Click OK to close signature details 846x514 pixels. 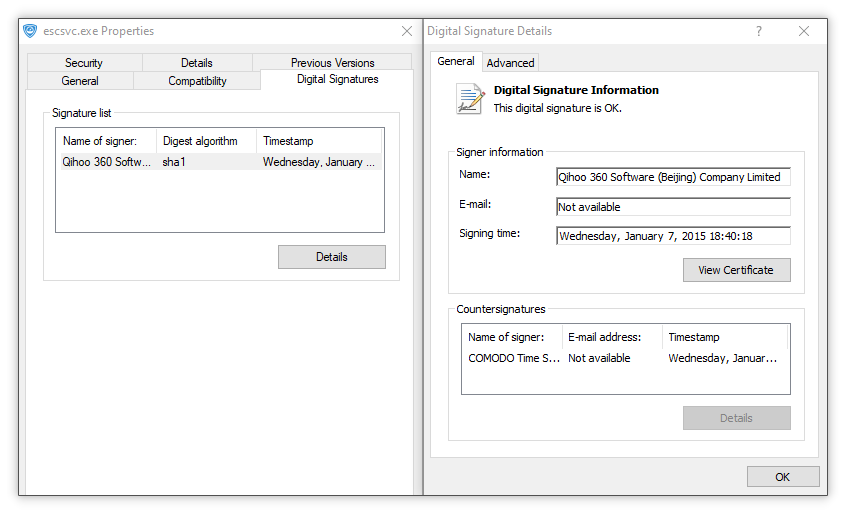pyautogui.click(x=782, y=477)
